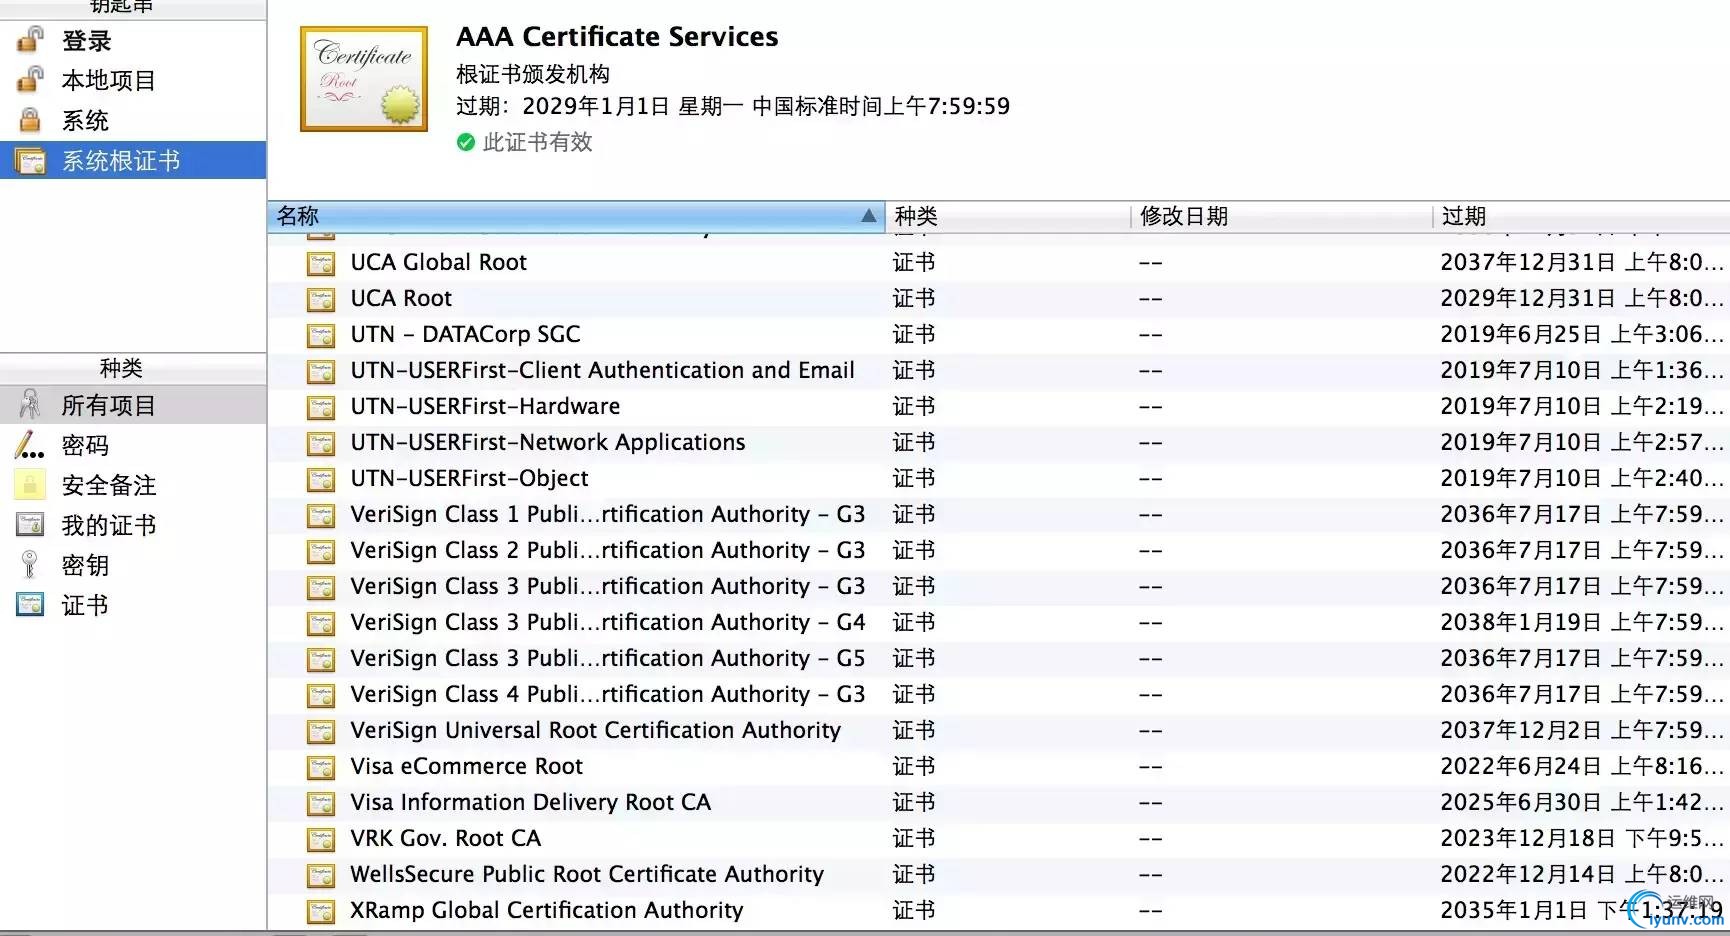Viewport: 1730px width, 936px height.
Task: Click the 本地项目 keychain padlock icon
Action: 31,79
